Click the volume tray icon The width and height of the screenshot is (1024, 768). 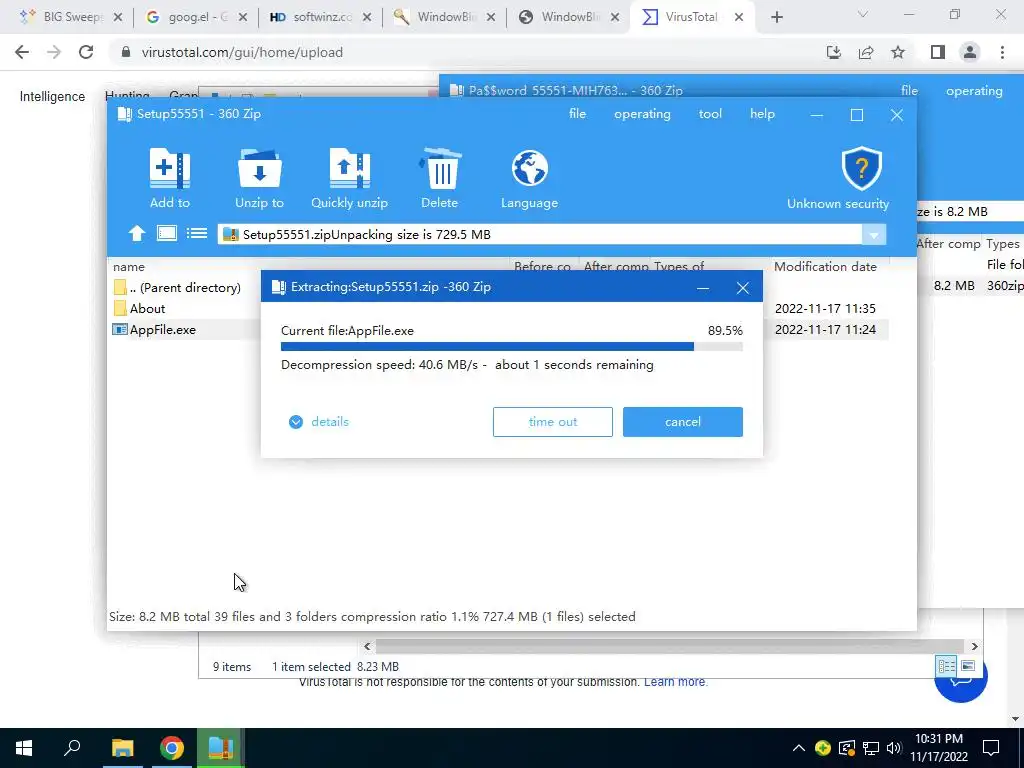pos(894,748)
